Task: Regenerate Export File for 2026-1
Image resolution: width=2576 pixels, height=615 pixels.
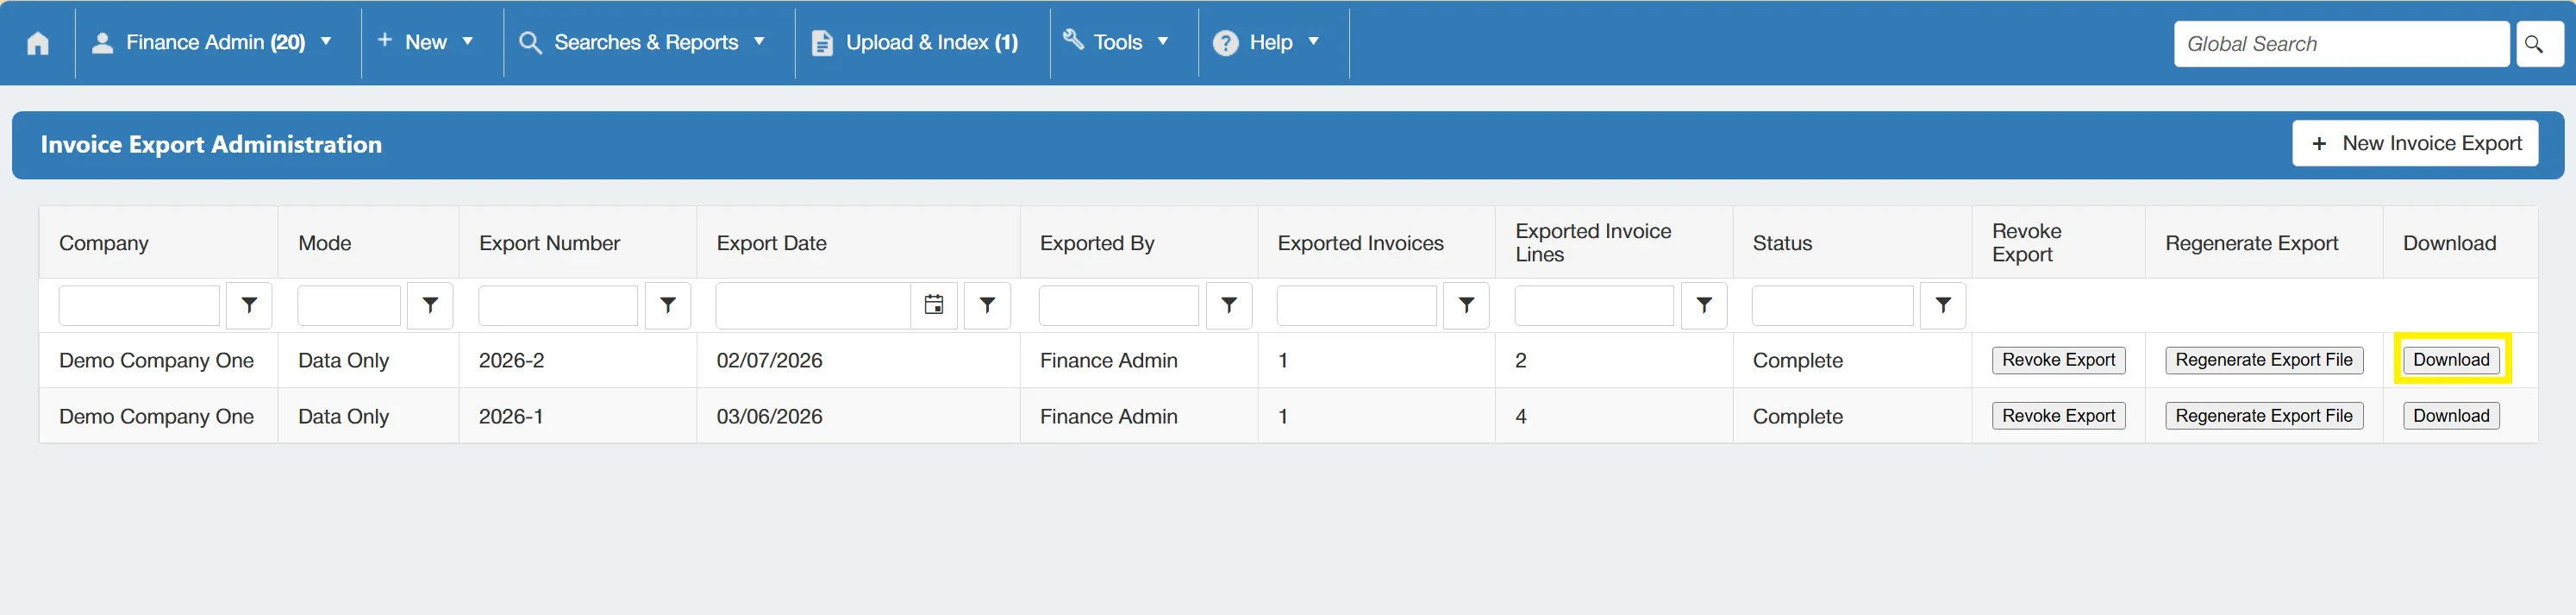Action: 2264,416
